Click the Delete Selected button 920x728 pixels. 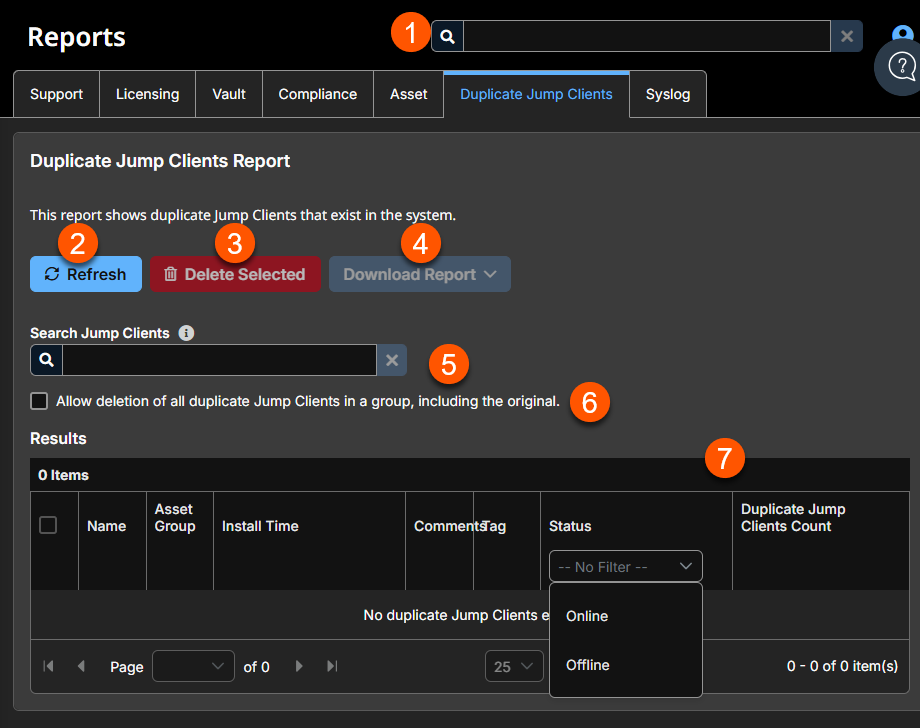click(235, 274)
